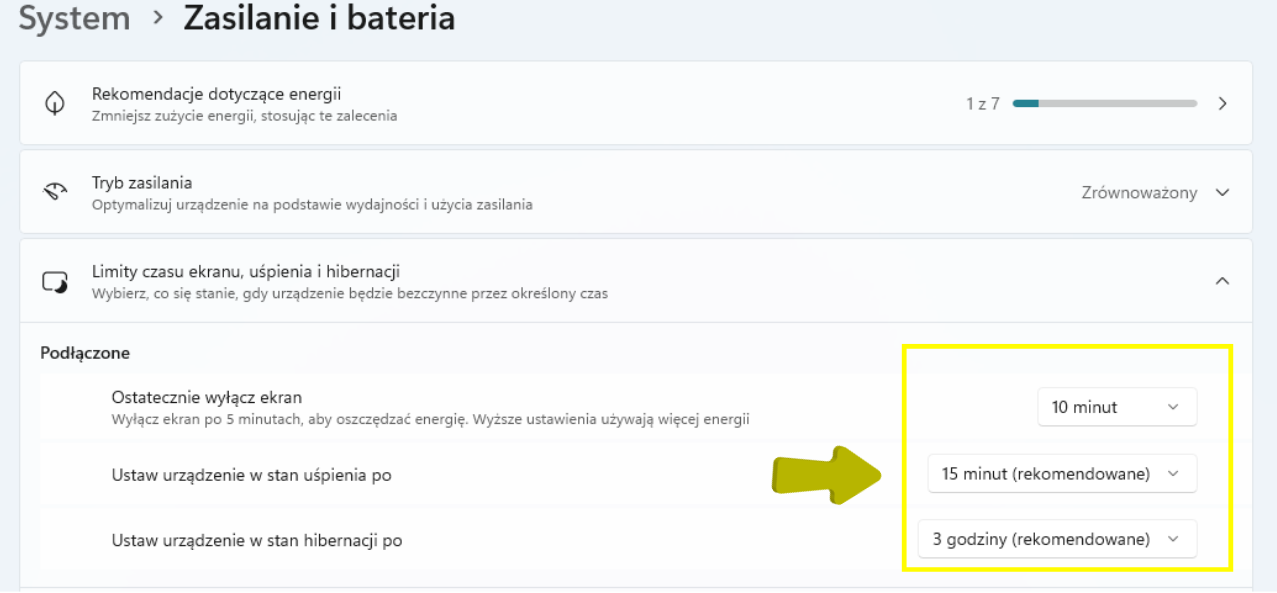Click the breadcrumb separator after System
The height and width of the screenshot is (593, 1277).
pyautogui.click(x=158, y=19)
